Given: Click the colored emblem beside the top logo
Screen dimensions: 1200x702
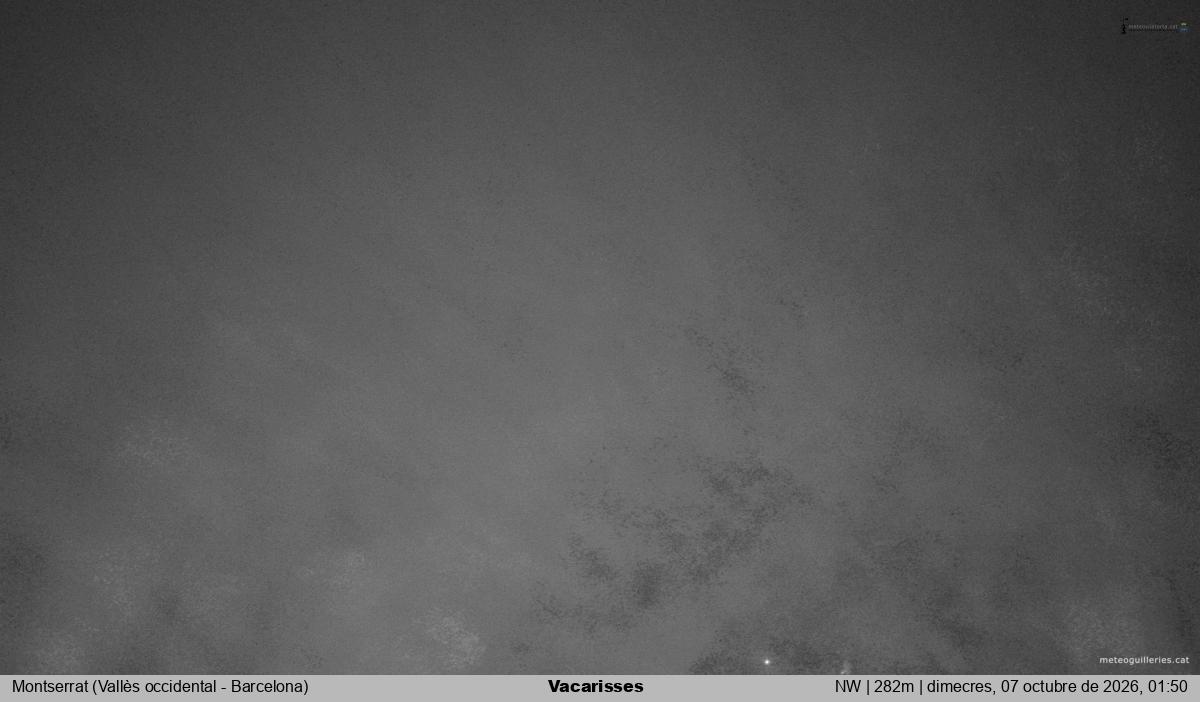Looking at the screenshot, I should click(x=1184, y=28).
